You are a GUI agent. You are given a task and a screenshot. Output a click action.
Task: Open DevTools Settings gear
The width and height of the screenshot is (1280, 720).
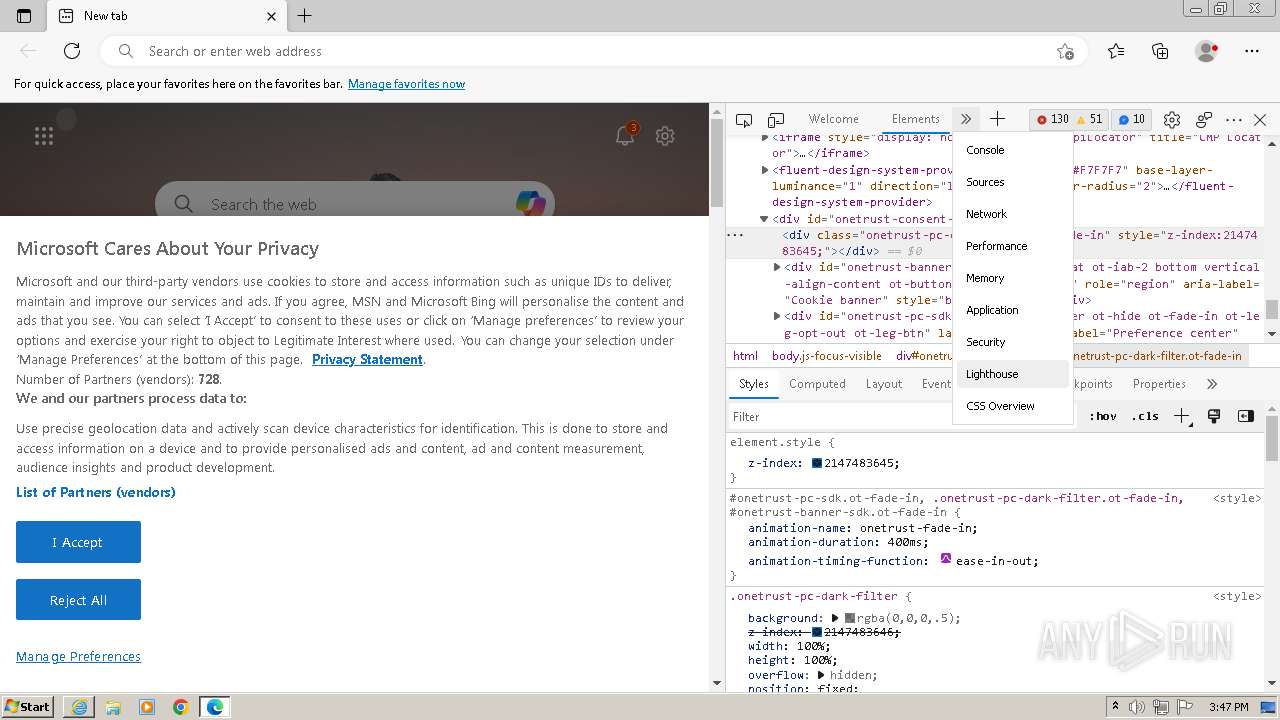(x=1172, y=119)
